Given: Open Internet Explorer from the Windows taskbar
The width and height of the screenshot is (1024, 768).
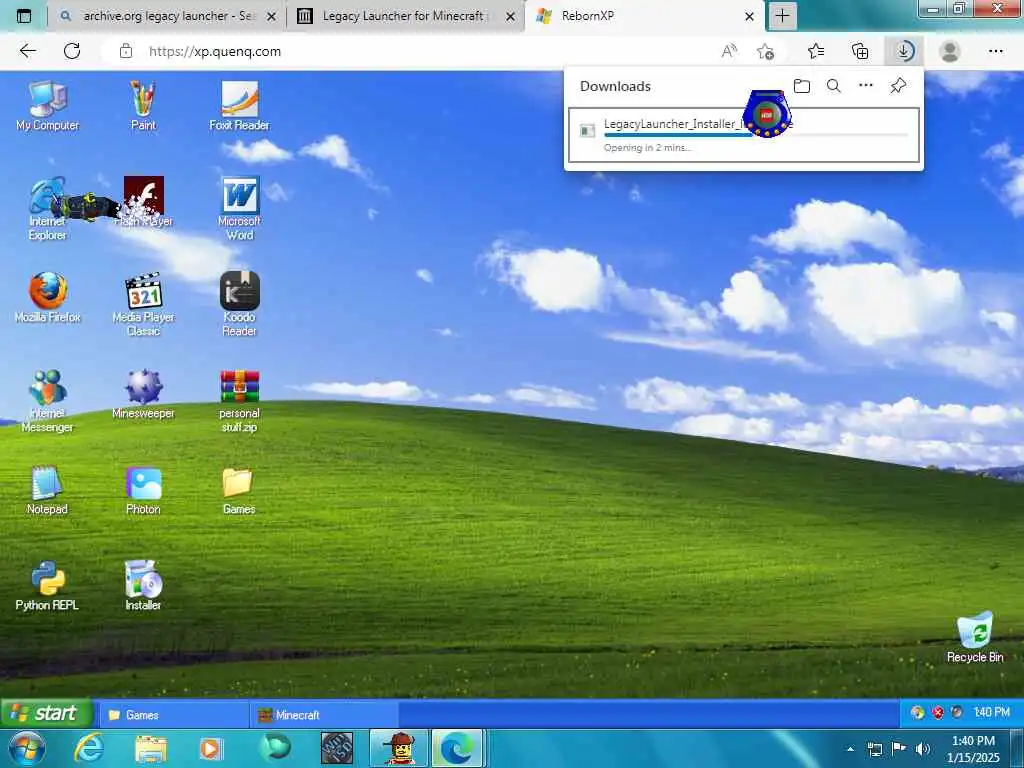Looking at the screenshot, I should [x=88, y=748].
